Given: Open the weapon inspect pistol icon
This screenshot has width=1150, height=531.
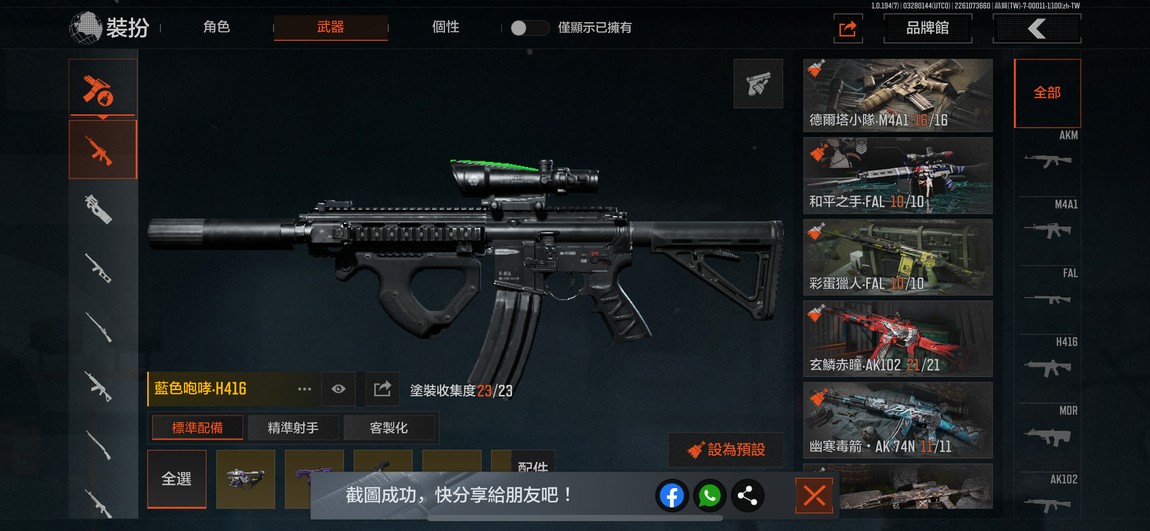Looking at the screenshot, I should [758, 84].
